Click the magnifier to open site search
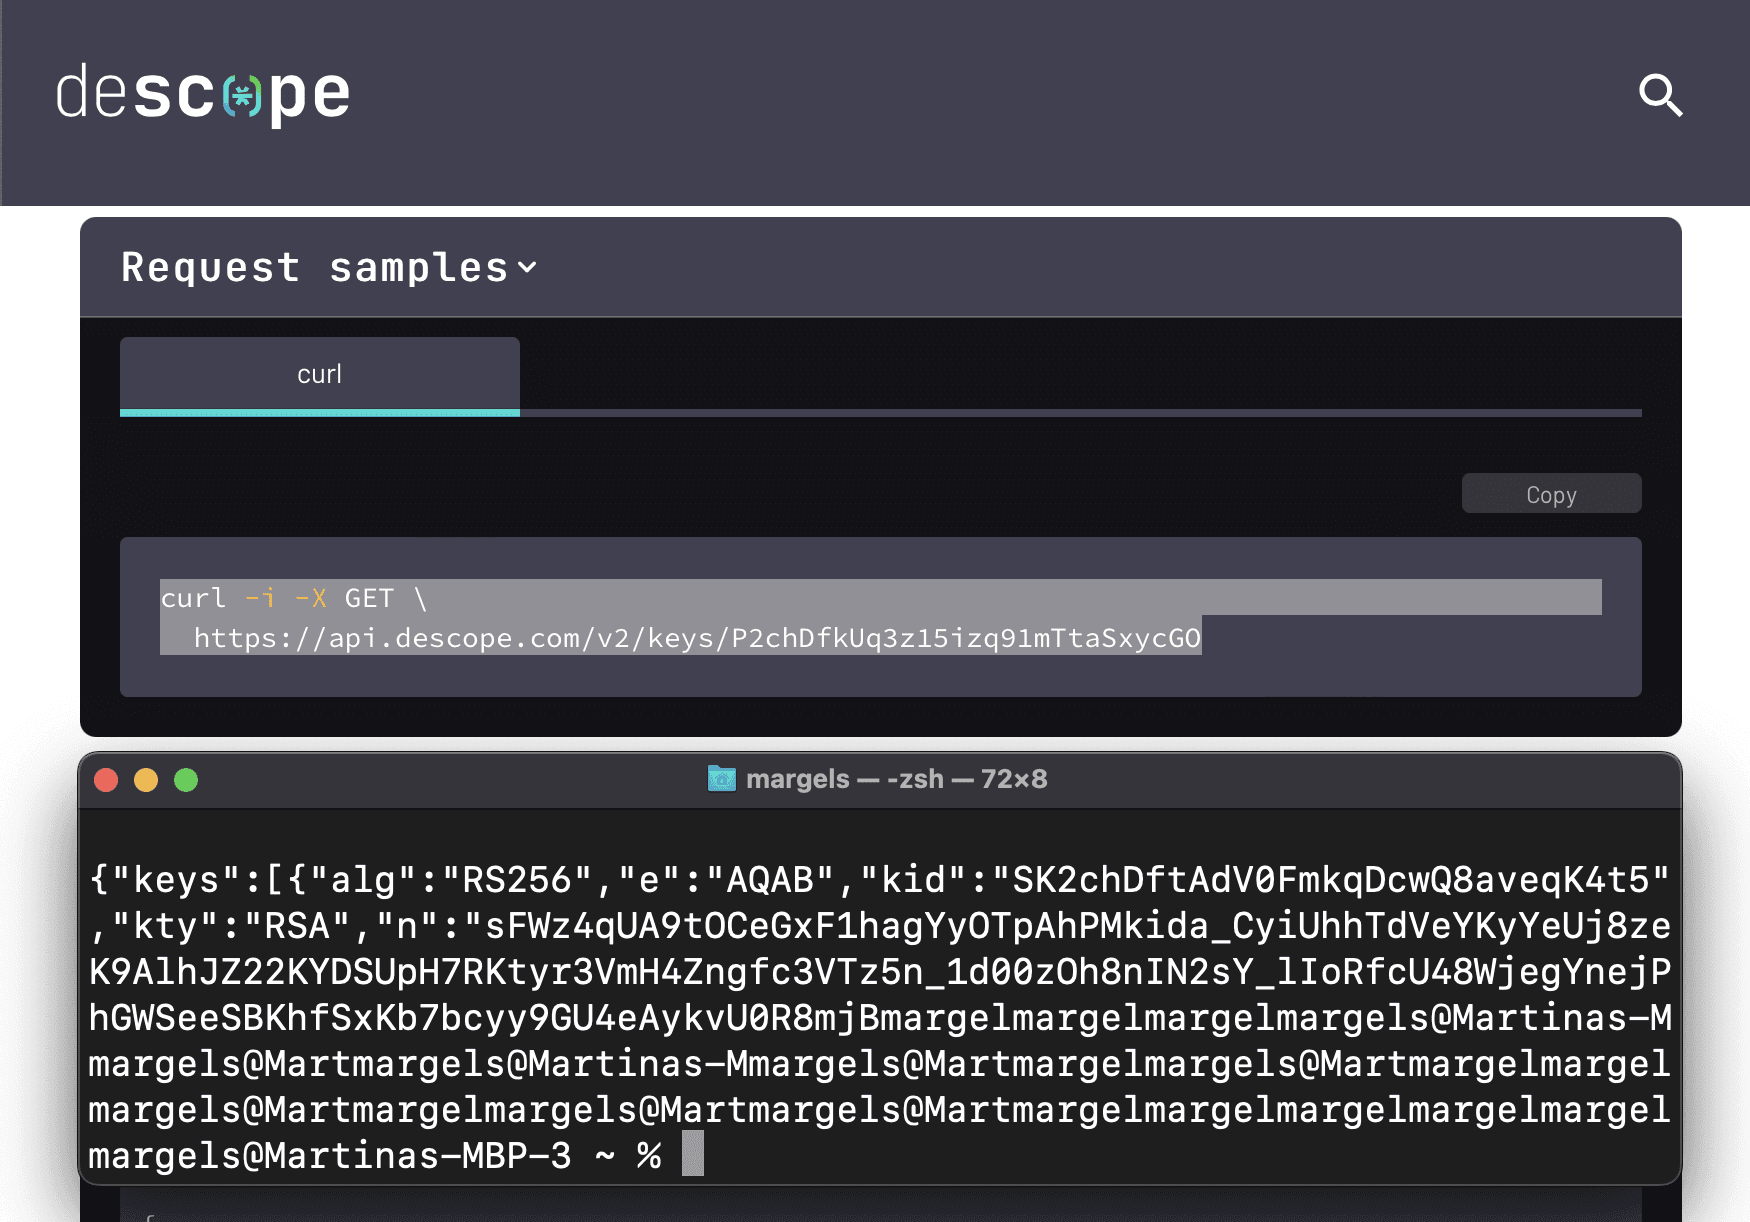The width and height of the screenshot is (1750, 1222). [x=1660, y=95]
